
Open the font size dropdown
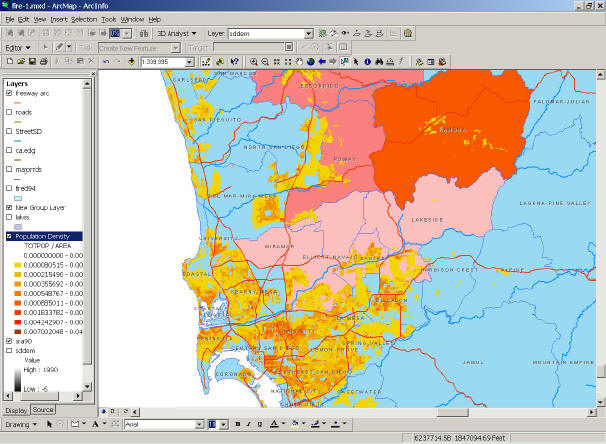coord(224,425)
